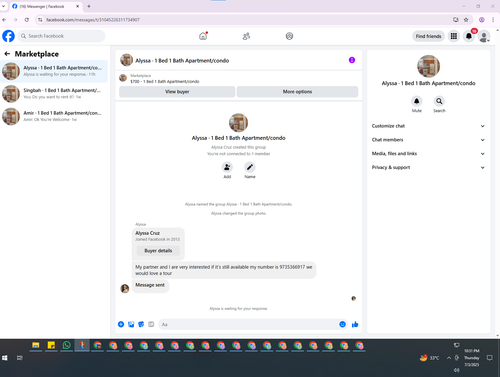Click the large Alyssa group photo in chat

pyautogui.click(x=238, y=123)
